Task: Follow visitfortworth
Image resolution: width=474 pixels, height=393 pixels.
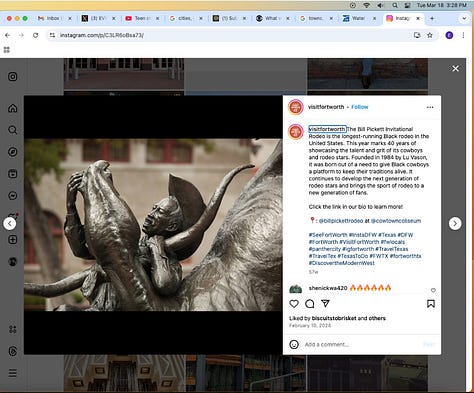Action: (x=360, y=107)
